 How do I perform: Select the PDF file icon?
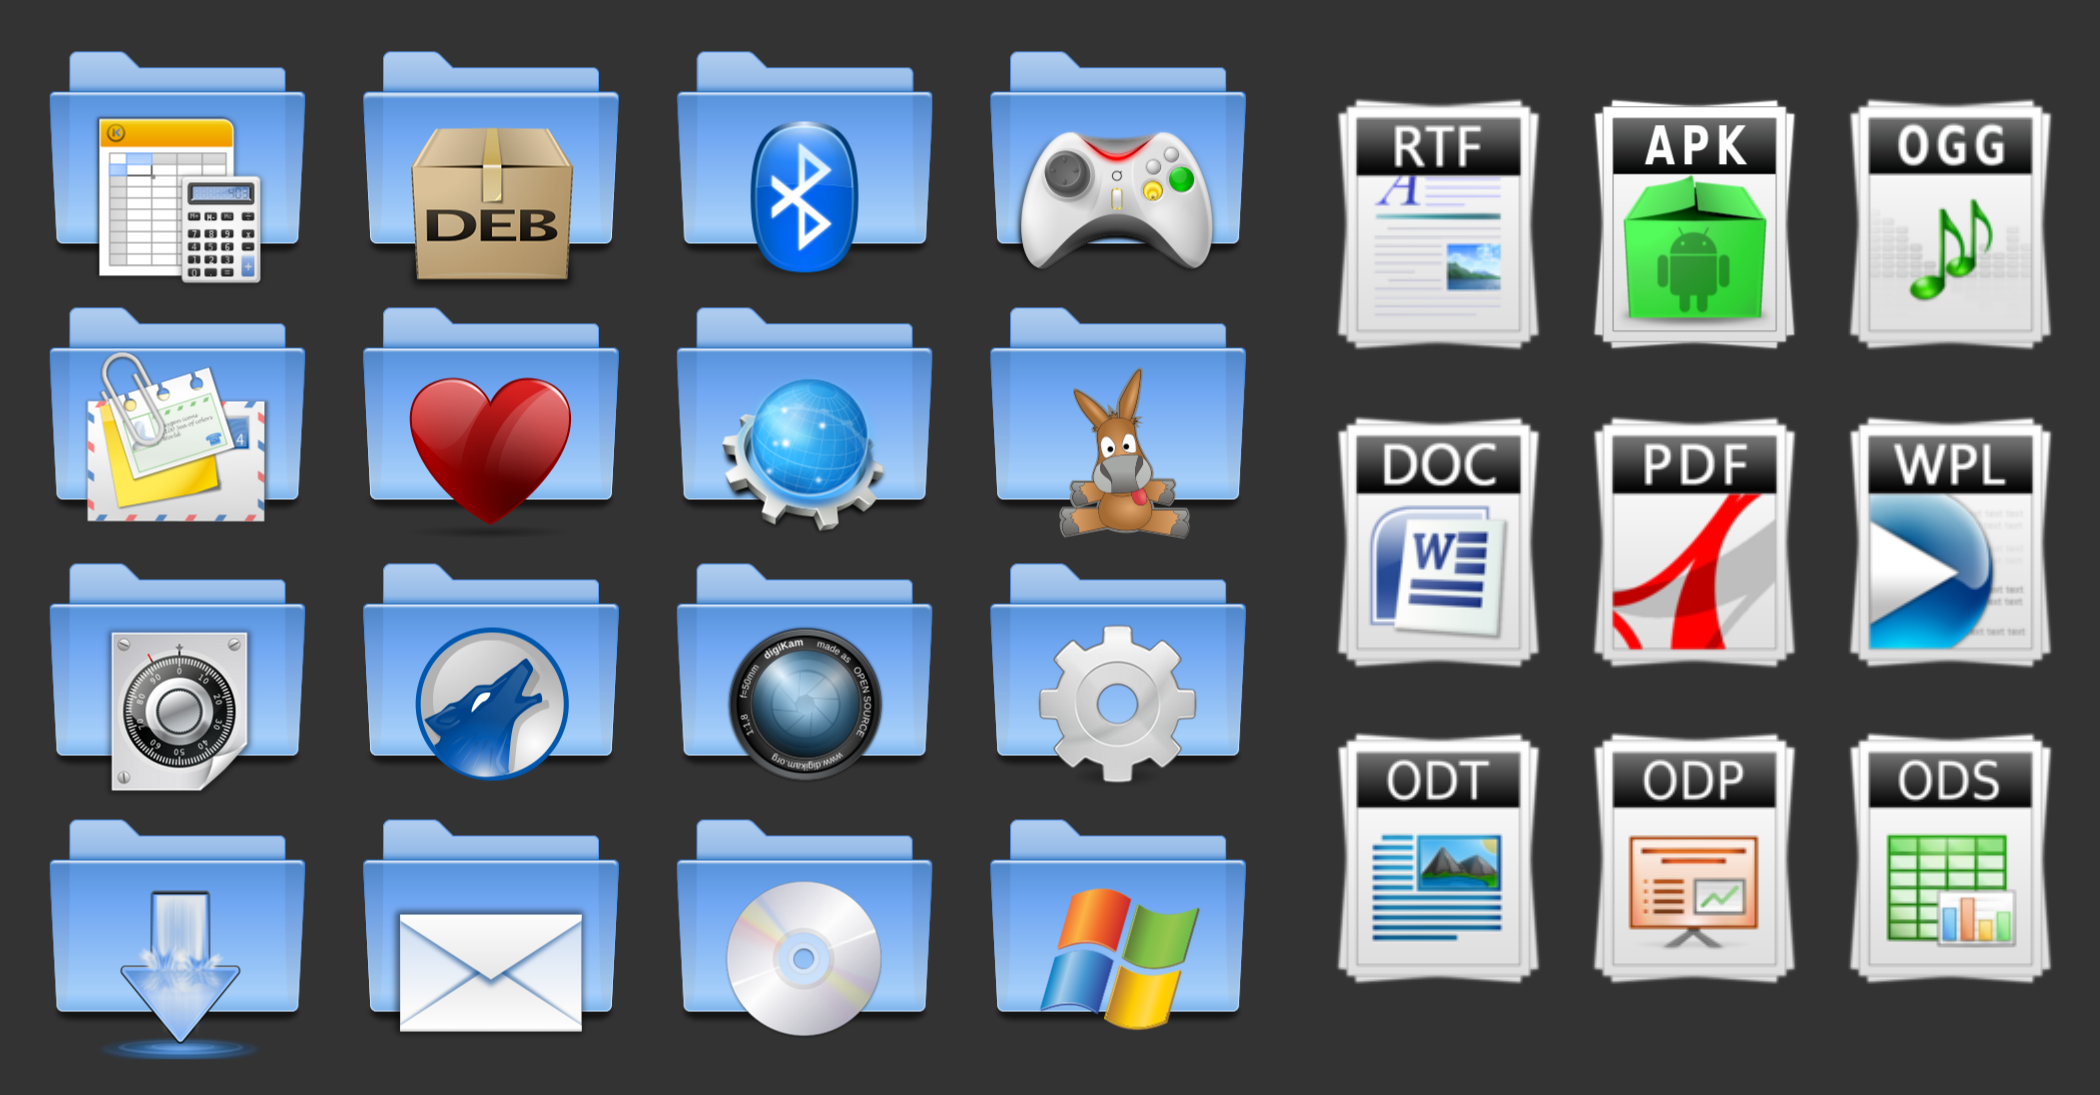1694,542
